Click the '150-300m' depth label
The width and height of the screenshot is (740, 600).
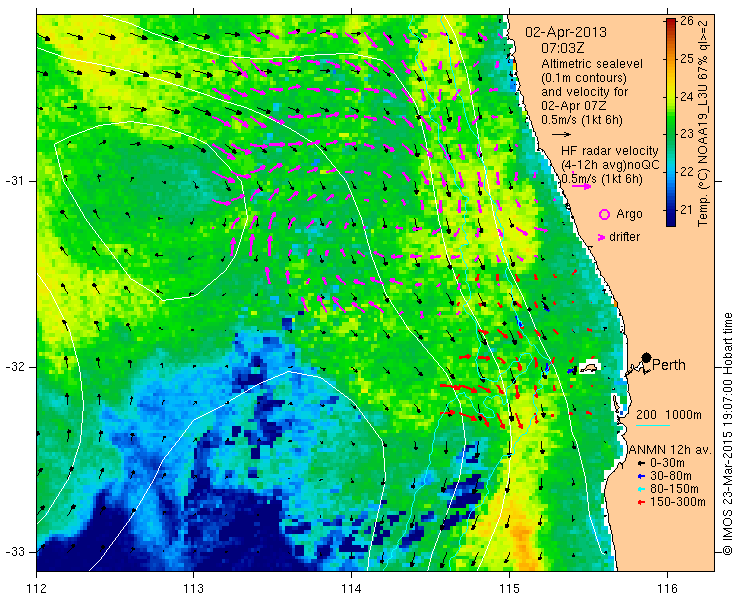[678, 502]
